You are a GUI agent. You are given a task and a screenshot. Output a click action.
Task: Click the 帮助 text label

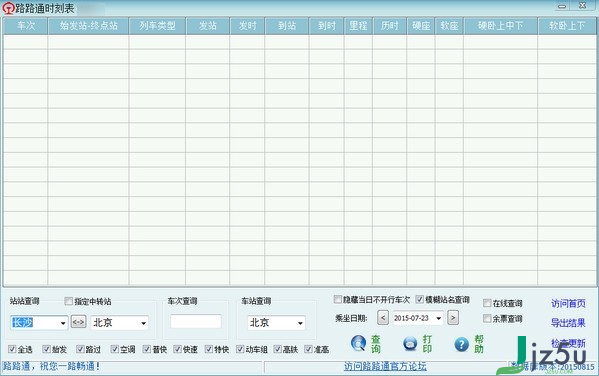pos(479,344)
